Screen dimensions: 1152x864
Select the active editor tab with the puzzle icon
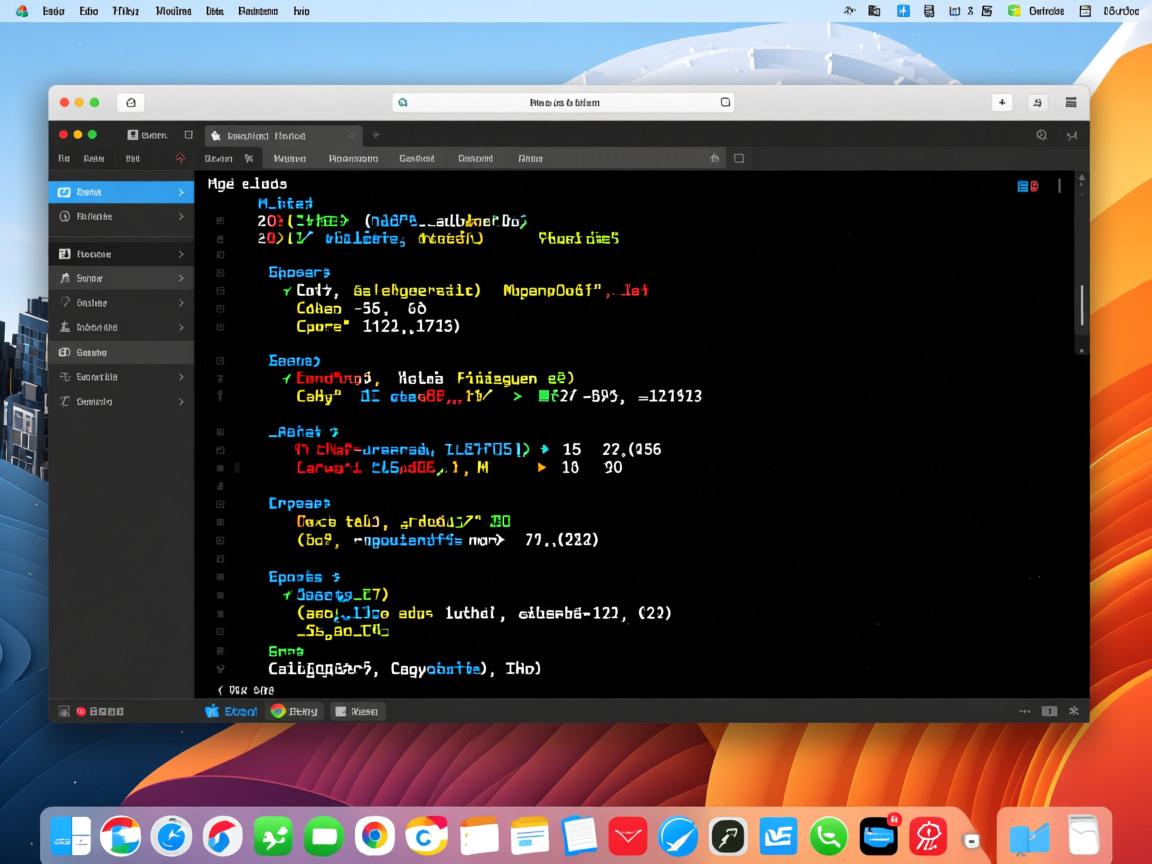pos(282,135)
